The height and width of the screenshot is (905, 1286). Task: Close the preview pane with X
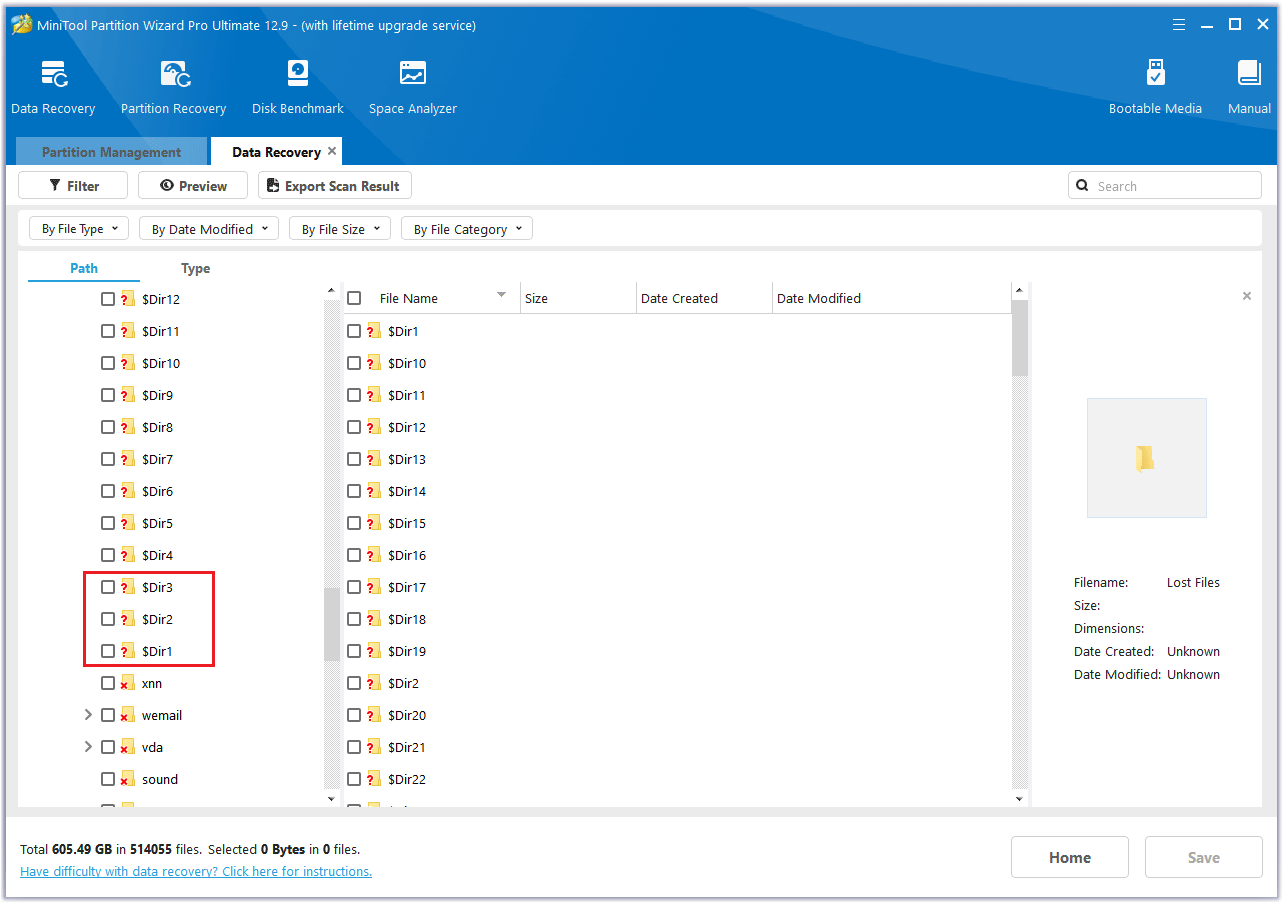1247,296
